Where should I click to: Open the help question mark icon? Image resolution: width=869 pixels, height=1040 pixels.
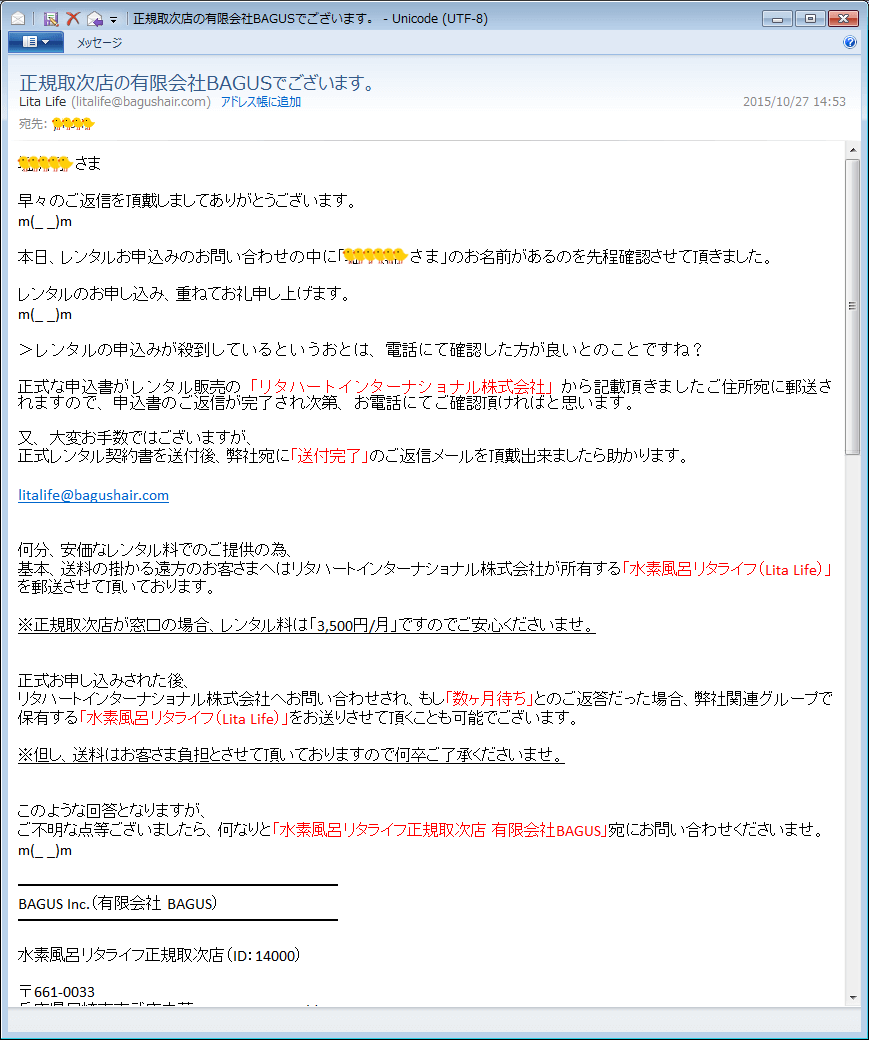[850, 42]
